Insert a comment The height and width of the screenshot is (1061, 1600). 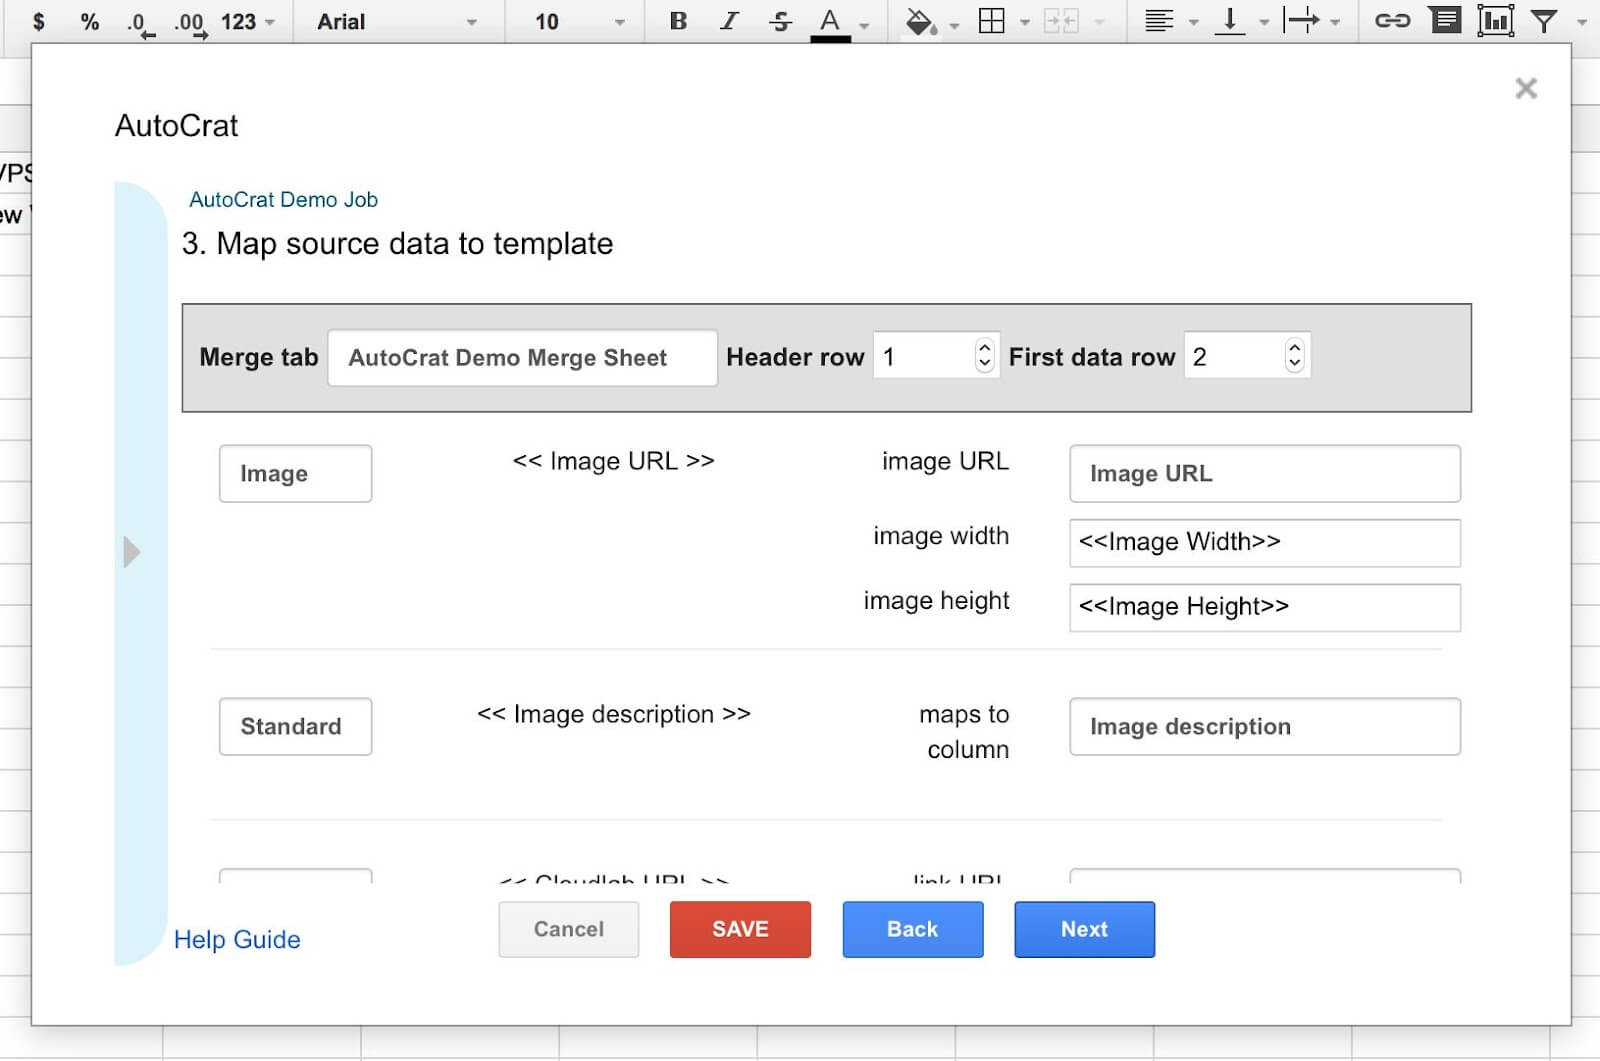coord(1444,20)
